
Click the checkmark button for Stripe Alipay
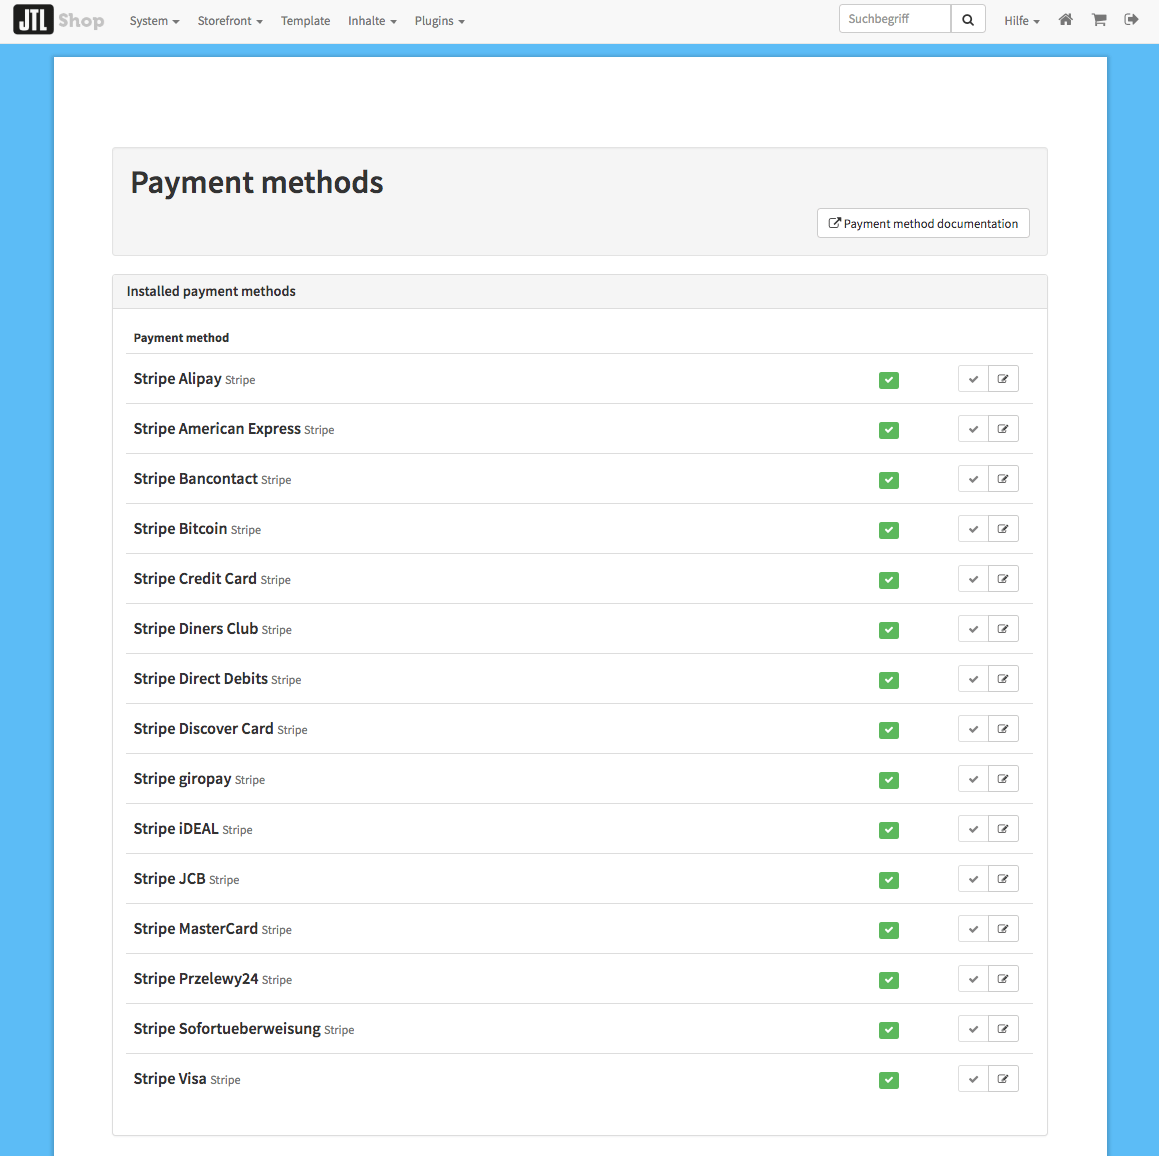(973, 379)
